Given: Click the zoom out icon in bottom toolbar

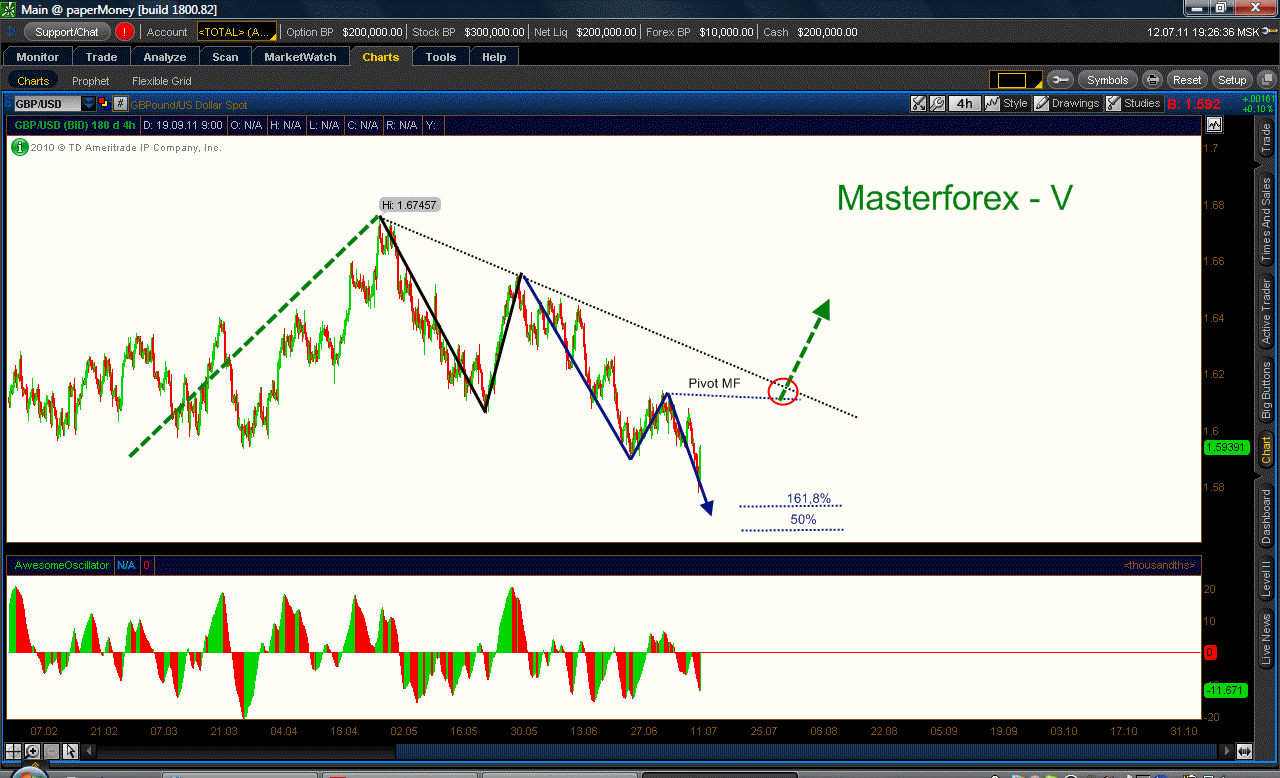Looking at the screenshot, I should coord(50,751).
